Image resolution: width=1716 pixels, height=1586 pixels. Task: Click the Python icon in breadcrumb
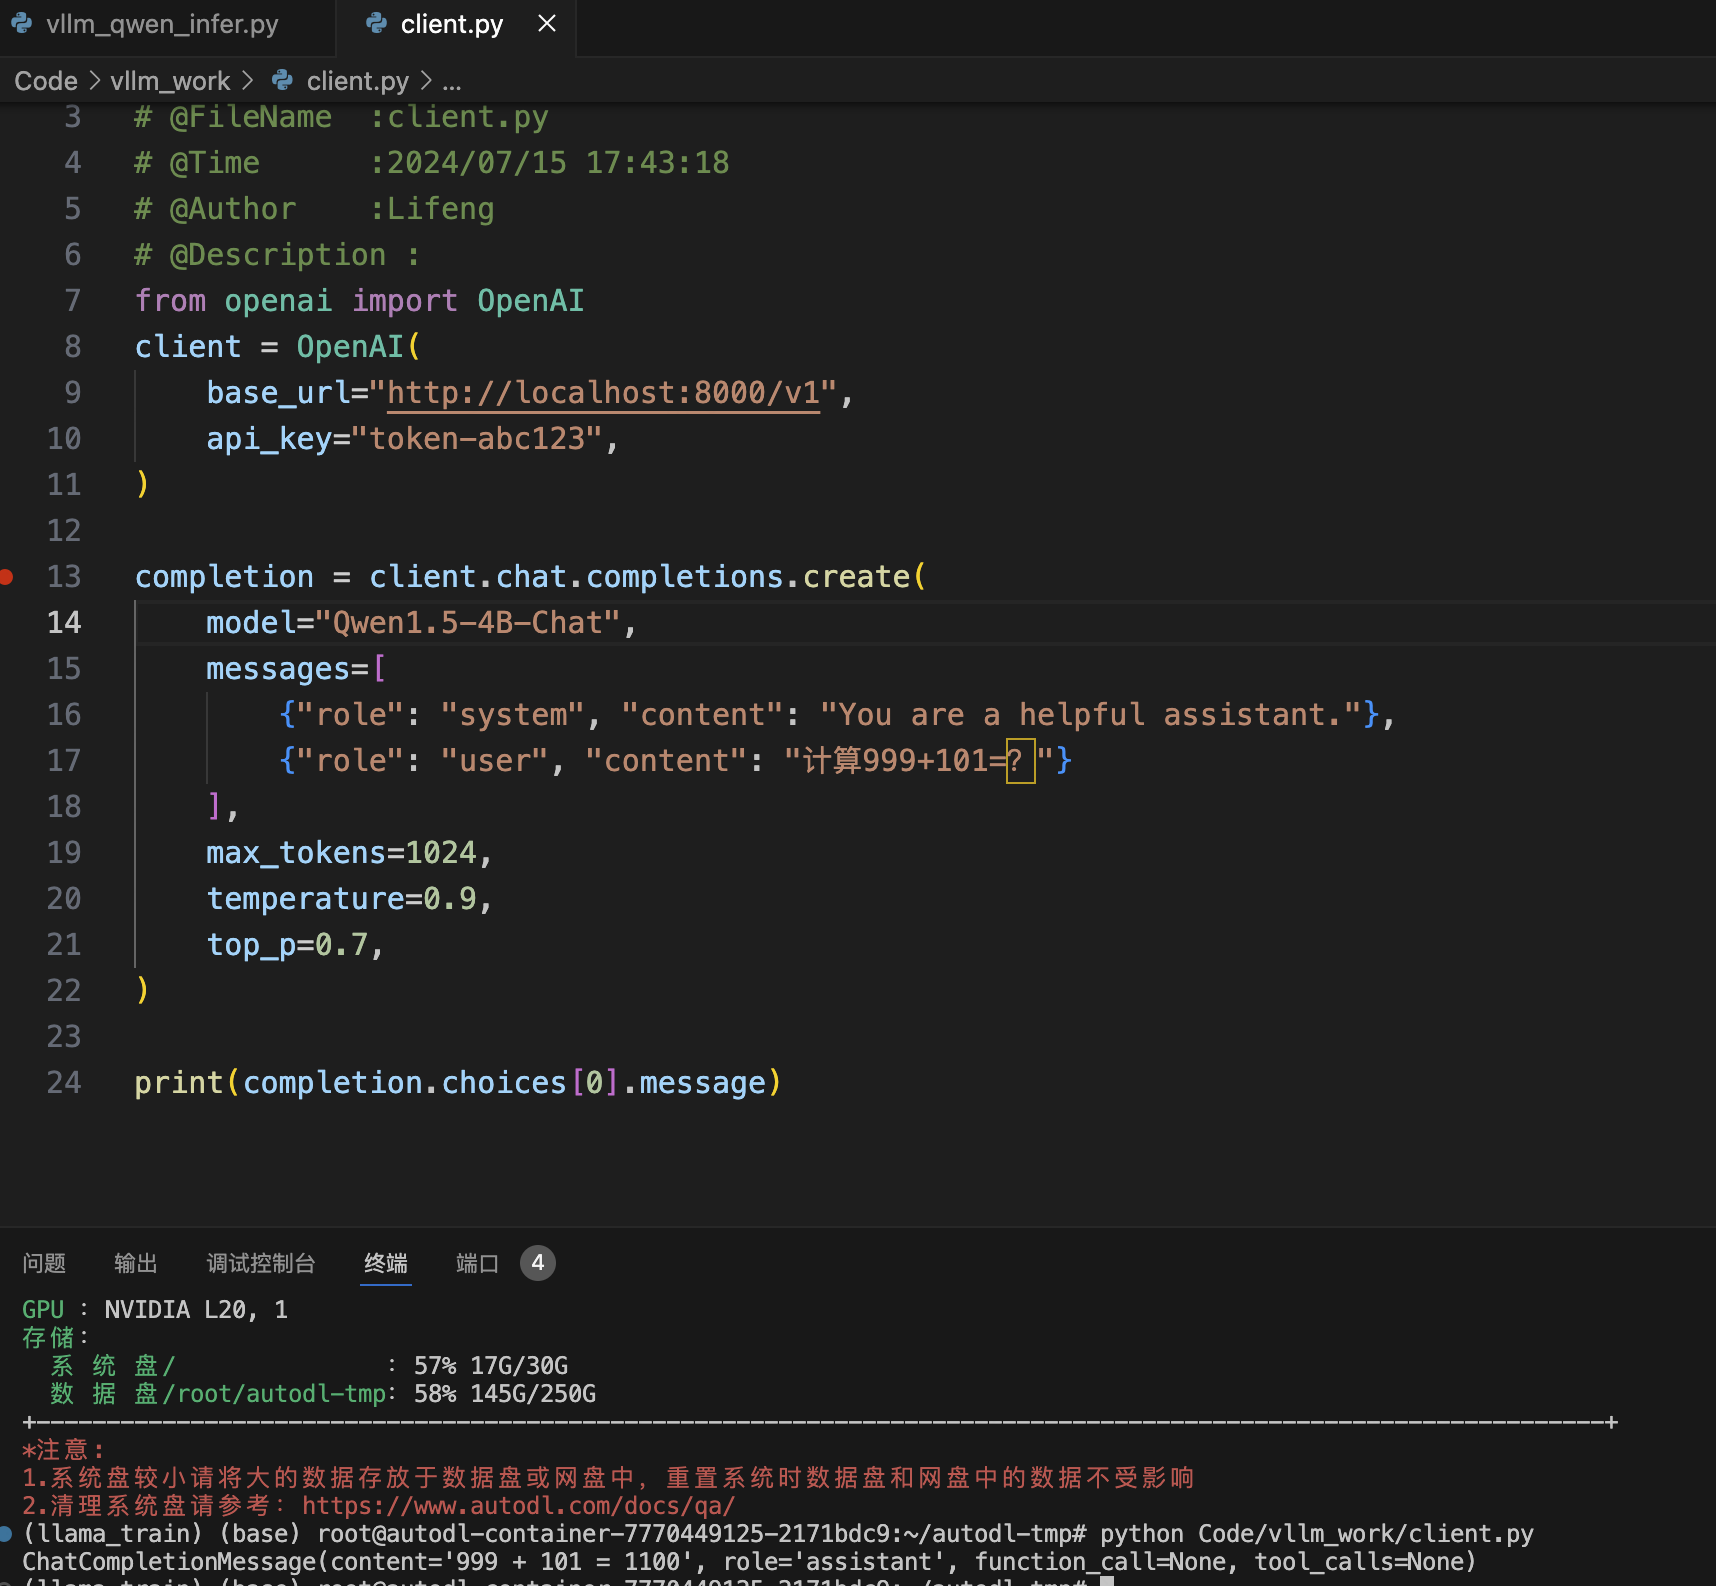pyautogui.click(x=283, y=80)
